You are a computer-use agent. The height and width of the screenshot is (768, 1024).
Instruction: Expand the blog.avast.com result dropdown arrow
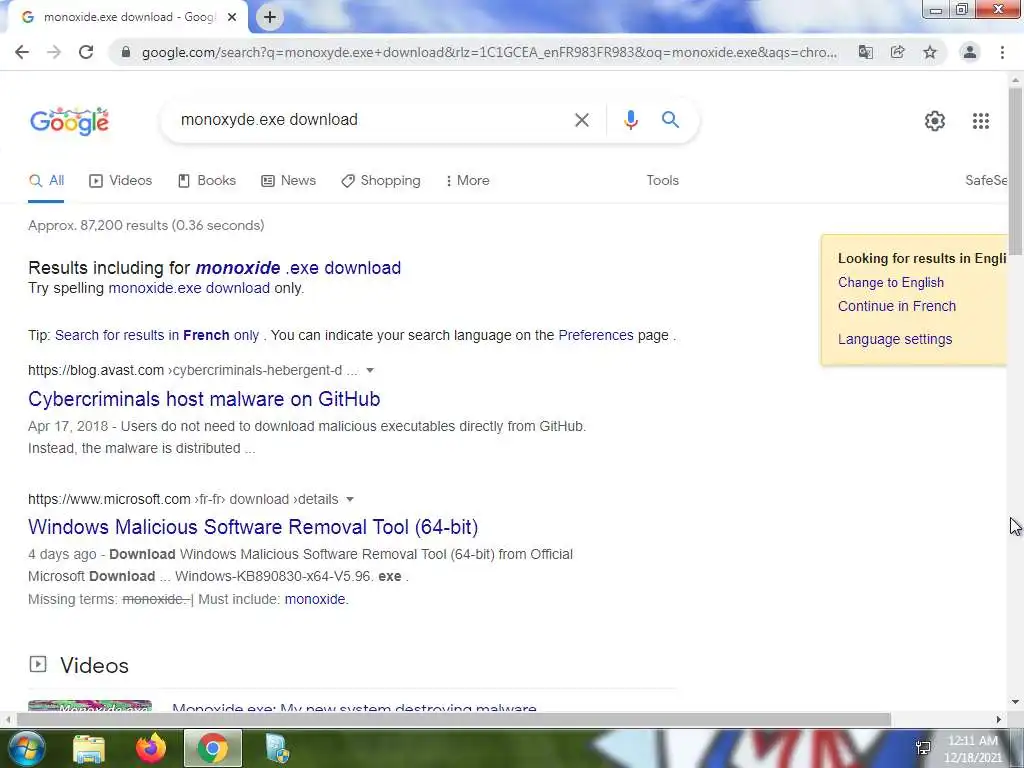[x=370, y=370]
